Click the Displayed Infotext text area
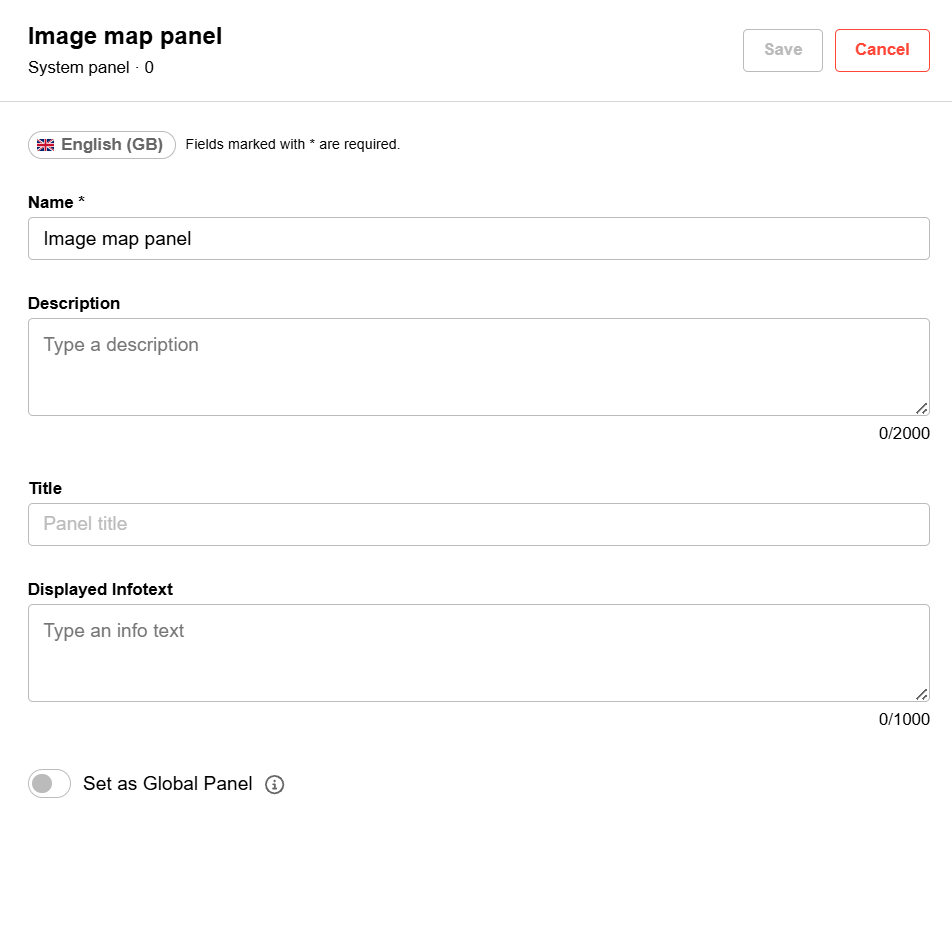This screenshot has height=940, width=952. (478, 652)
